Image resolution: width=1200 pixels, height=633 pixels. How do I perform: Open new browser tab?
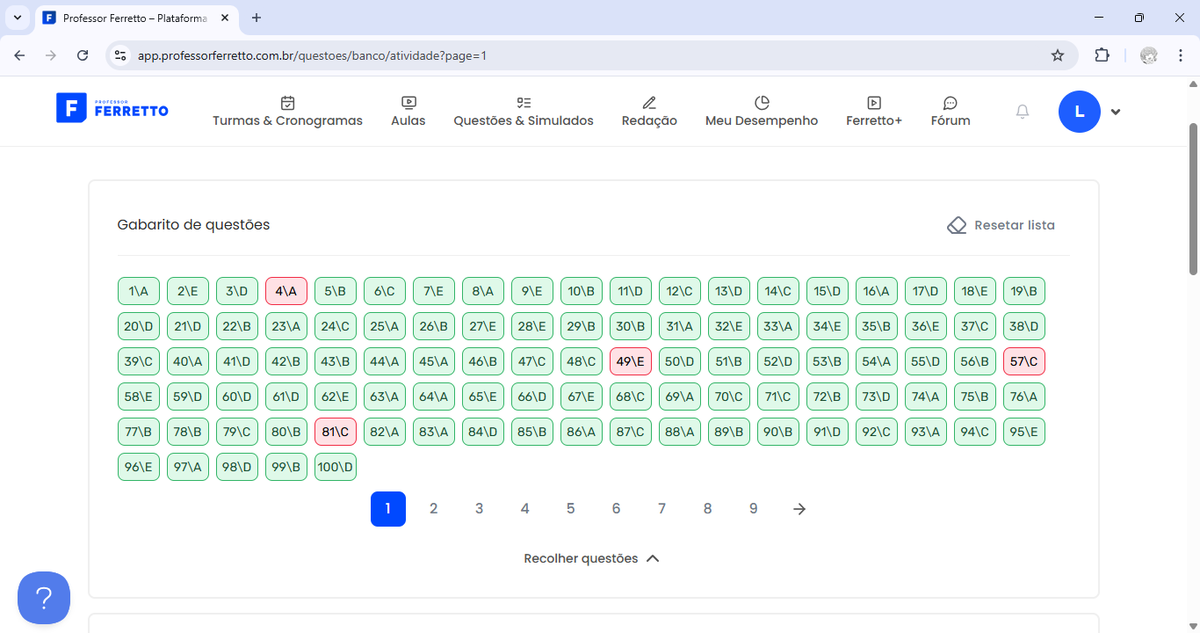[x=257, y=18]
